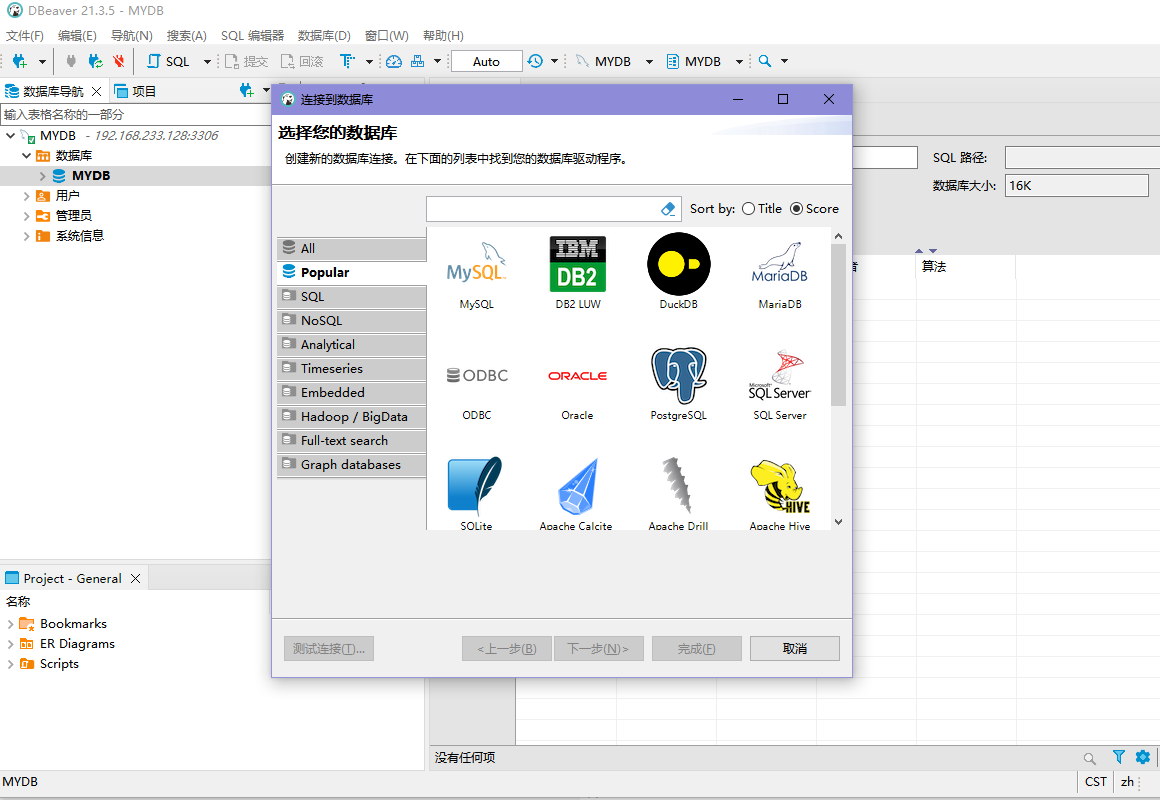Open SQL editor from toolbar SQL button
This screenshot has height=800, width=1160.
point(169,61)
